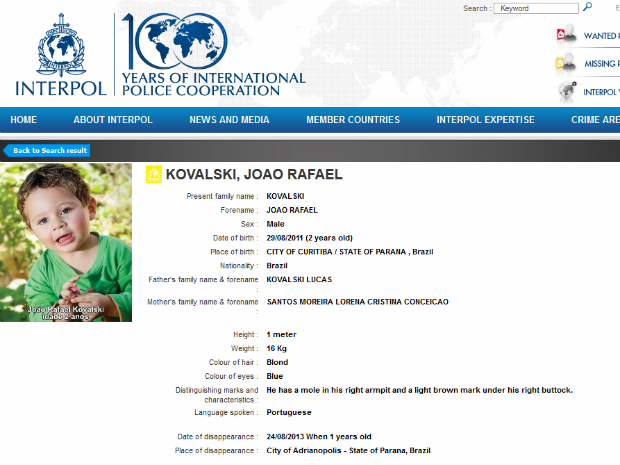Viewport: 620px width, 465px height.
Task: Open the INTERPOL EXPERTISE menu
Action: 485,120
